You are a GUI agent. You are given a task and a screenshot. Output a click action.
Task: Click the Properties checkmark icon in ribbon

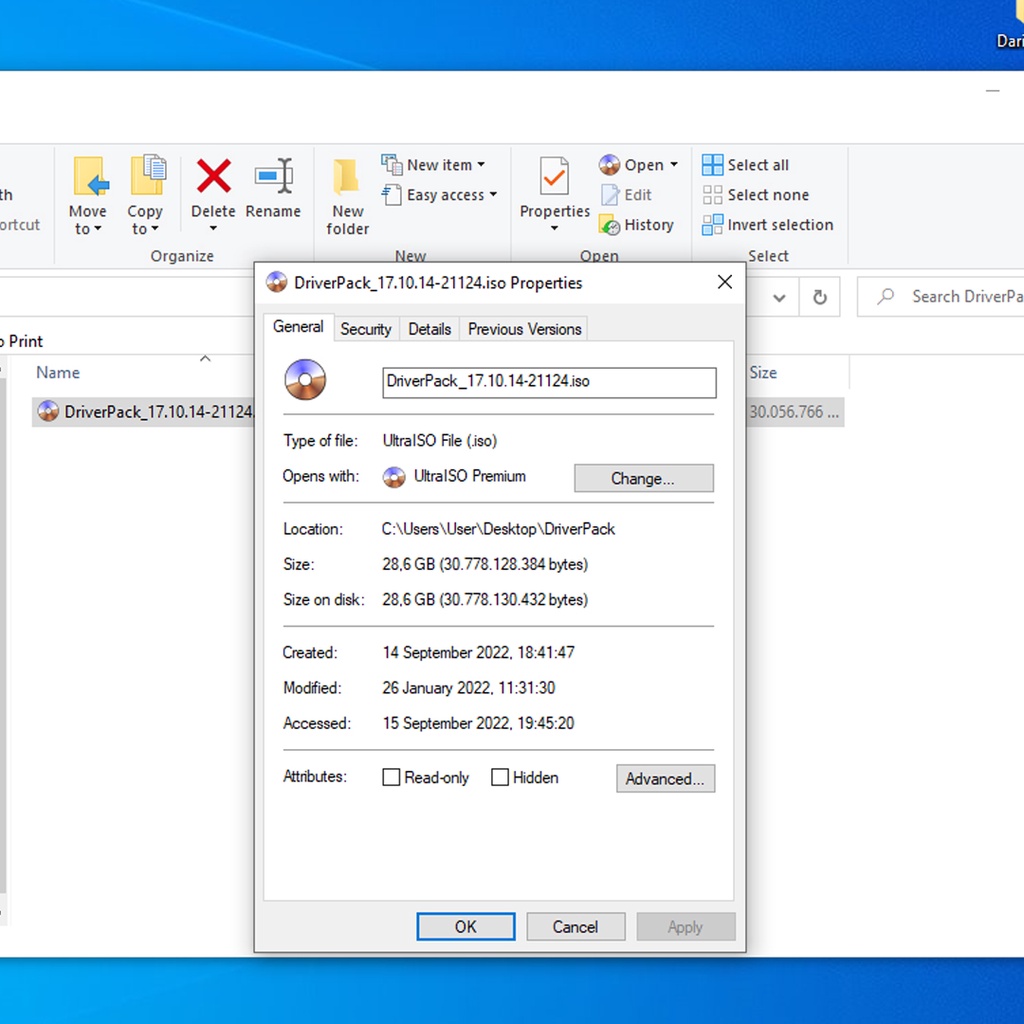[x=554, y=176]
